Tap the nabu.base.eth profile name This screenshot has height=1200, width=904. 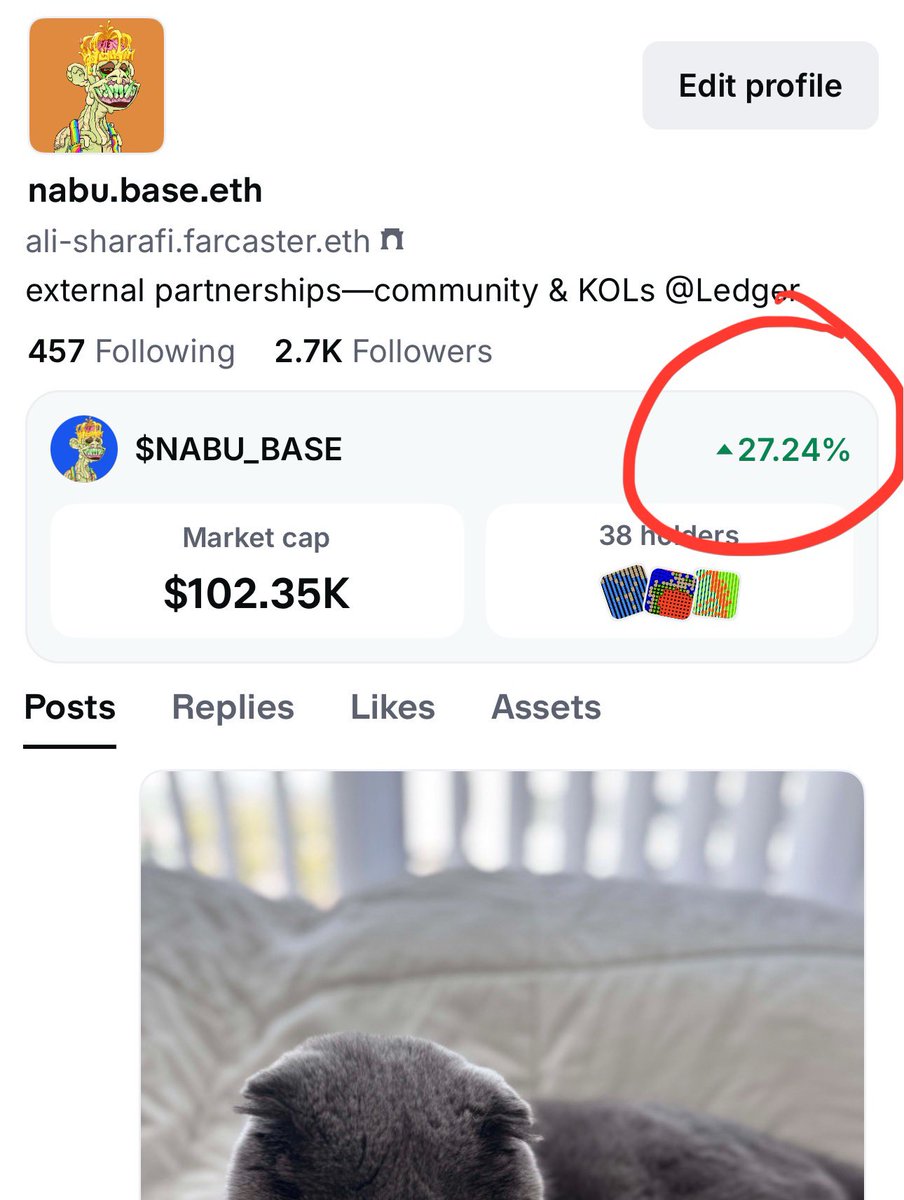click(145, 190)
